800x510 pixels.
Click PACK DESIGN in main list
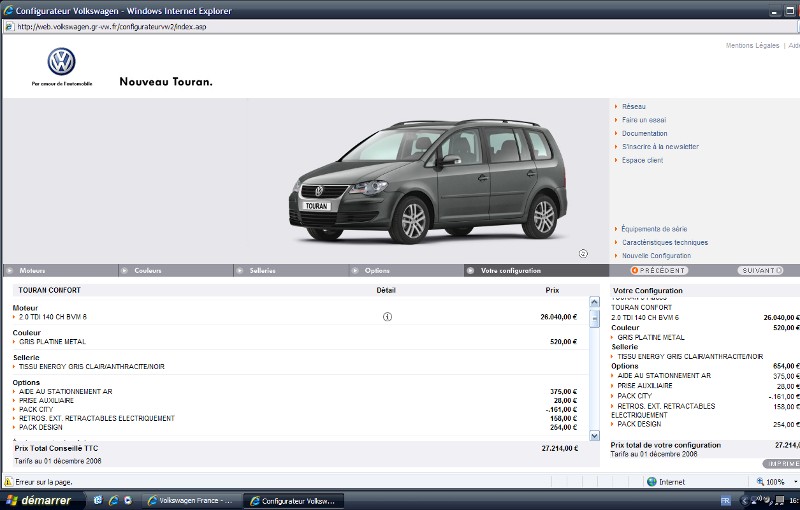coord(40,427)
